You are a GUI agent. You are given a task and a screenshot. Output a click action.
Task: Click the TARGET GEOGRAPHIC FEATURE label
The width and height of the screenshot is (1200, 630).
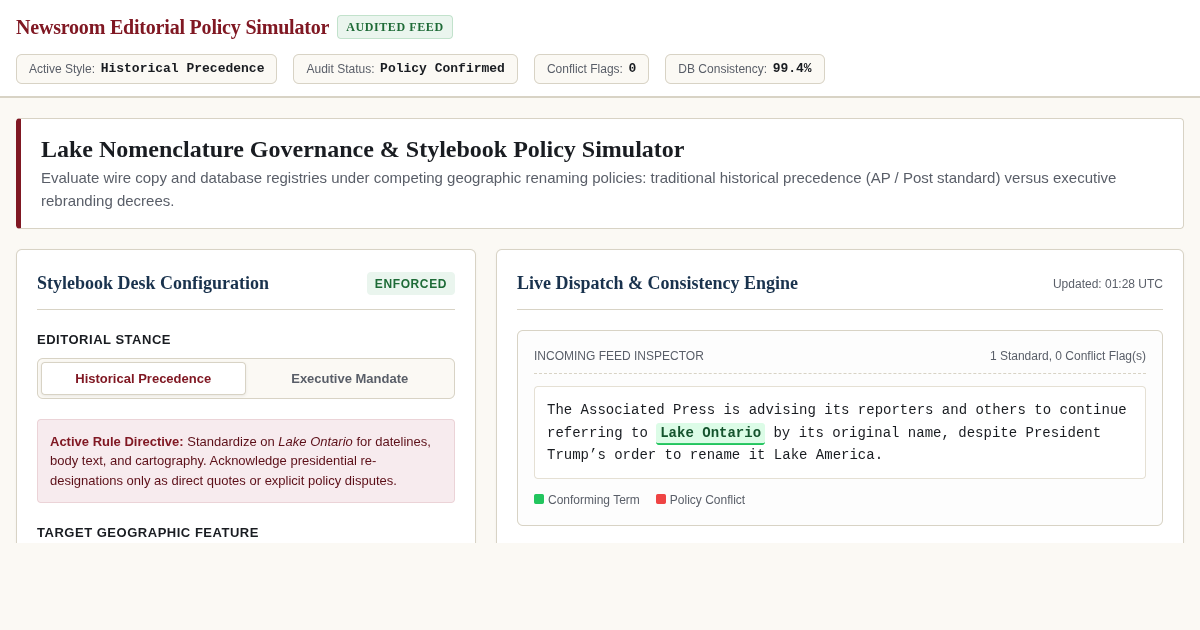pos(148,533)
